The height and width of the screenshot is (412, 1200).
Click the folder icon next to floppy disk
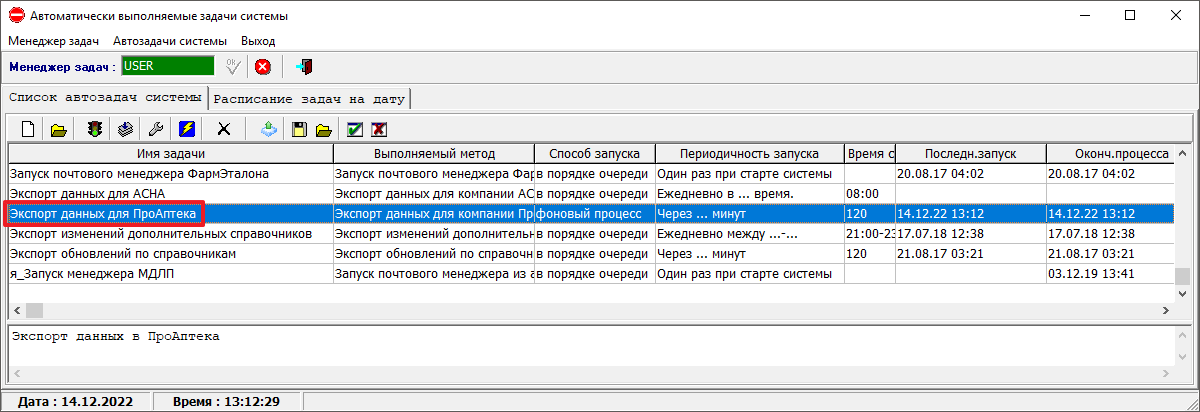tap(323, 129)
